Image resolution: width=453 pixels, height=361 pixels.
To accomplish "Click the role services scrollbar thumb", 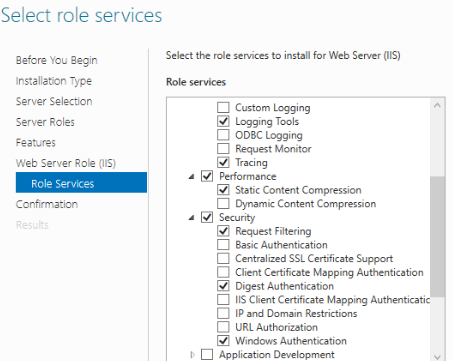I will [438, 236].
